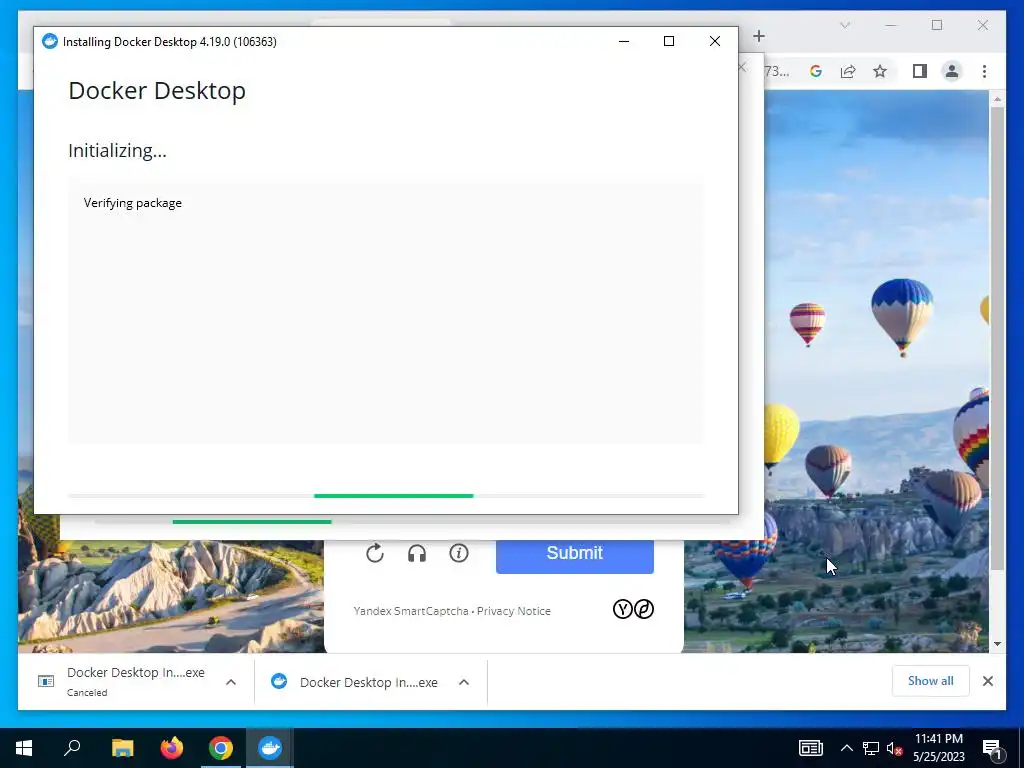Image resolution: width=1024 pixels, height=768 pixels.
Task: Click the Verifying package status text
Action: coord(133,203)
